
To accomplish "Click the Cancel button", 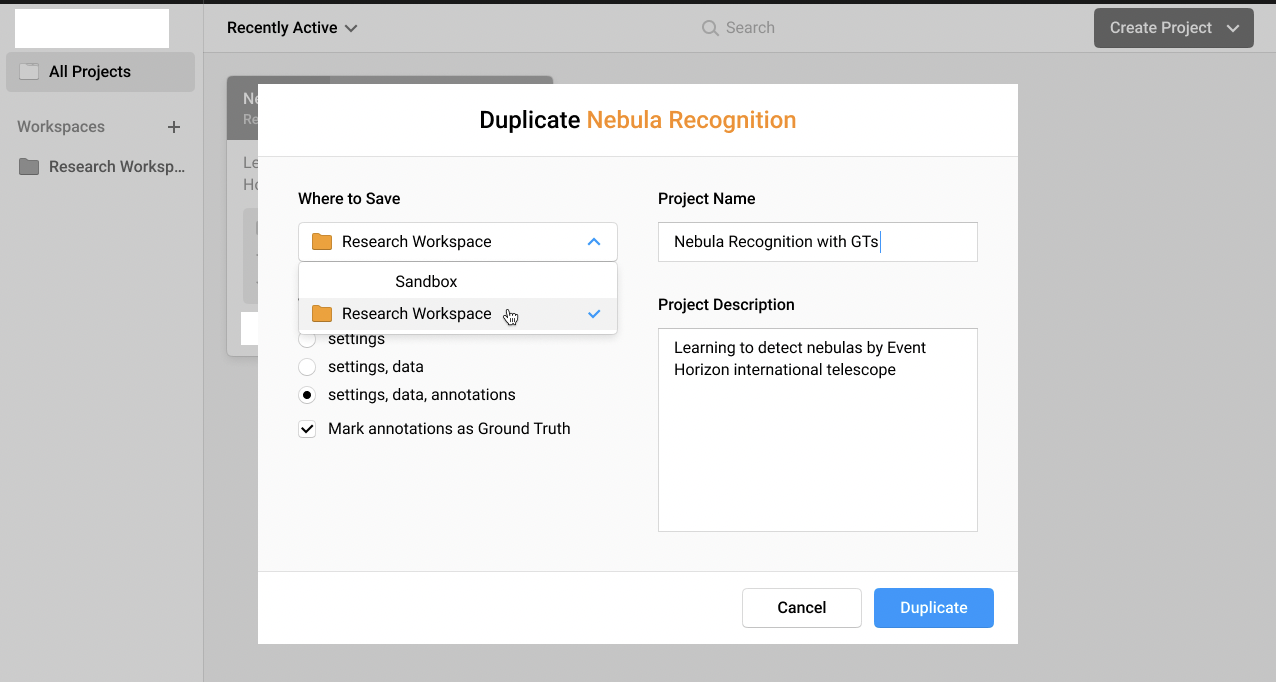I will pos(801,608).
